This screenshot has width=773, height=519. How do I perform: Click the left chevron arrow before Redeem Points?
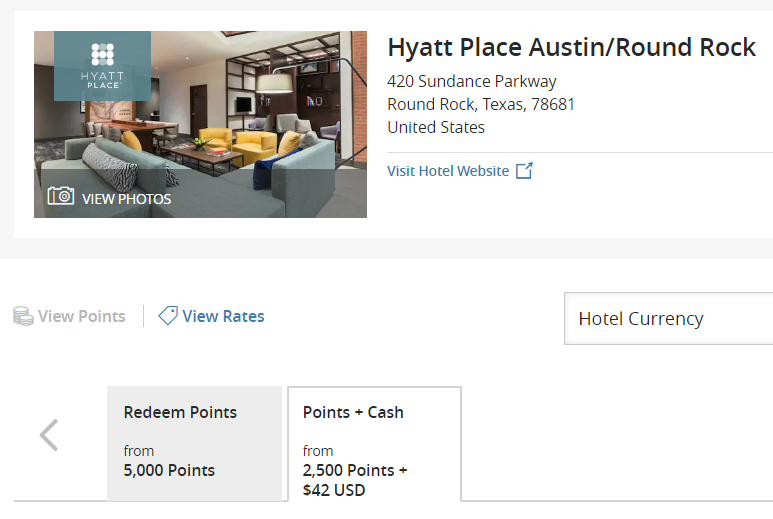tap(49, 435)
